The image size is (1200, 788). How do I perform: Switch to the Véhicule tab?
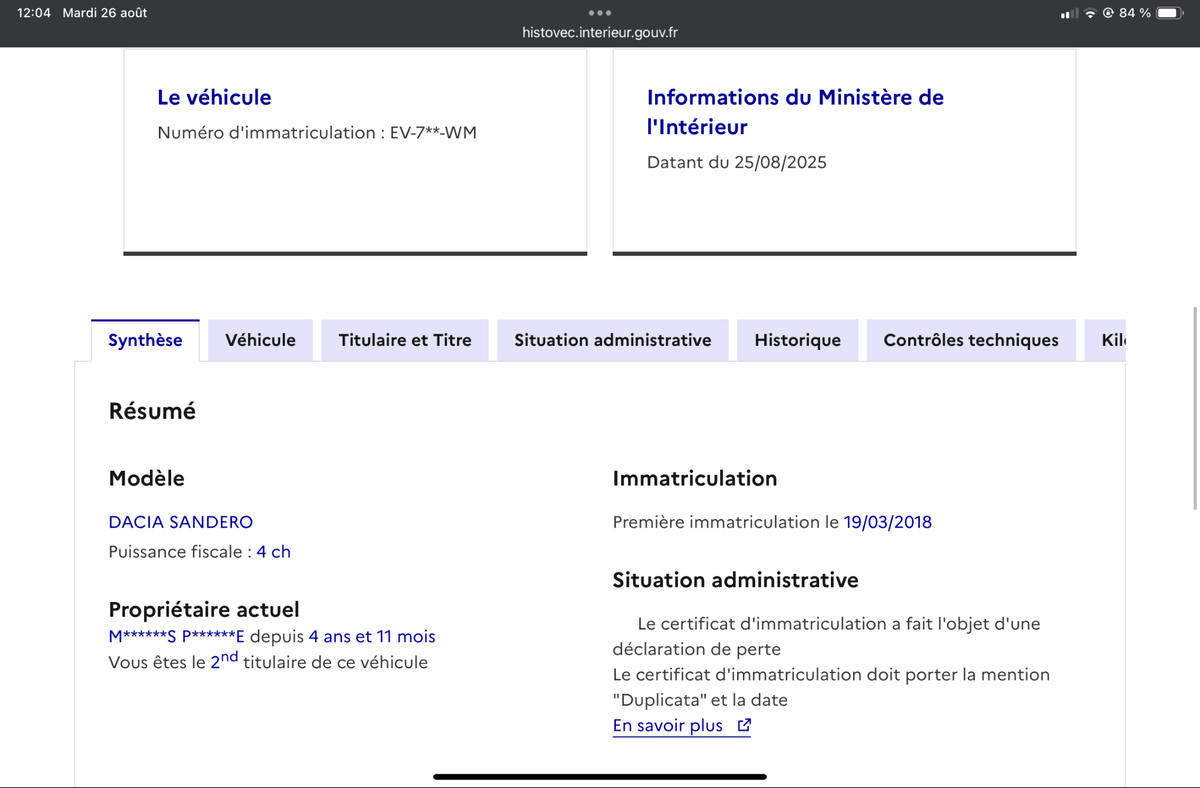tap(261, 340)
